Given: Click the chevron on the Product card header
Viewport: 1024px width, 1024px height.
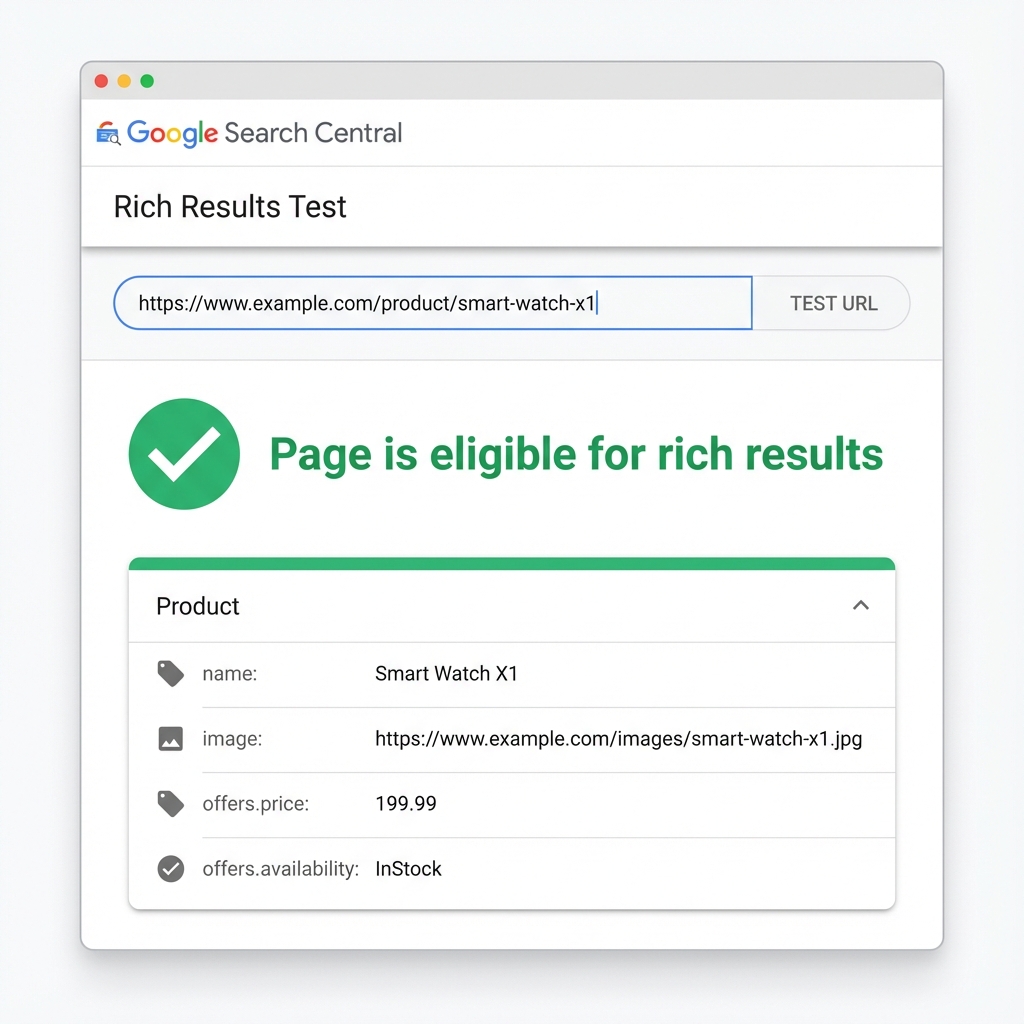Looking at the screenshot, I should pyautogui.click(x=860, y=605).
